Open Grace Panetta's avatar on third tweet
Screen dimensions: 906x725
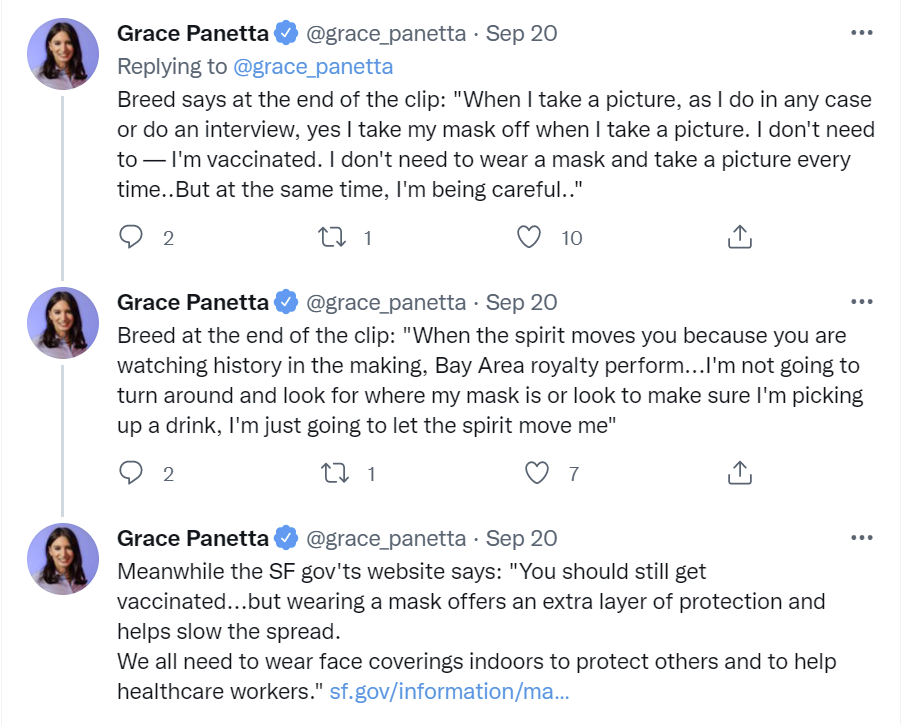coord(63,559)
